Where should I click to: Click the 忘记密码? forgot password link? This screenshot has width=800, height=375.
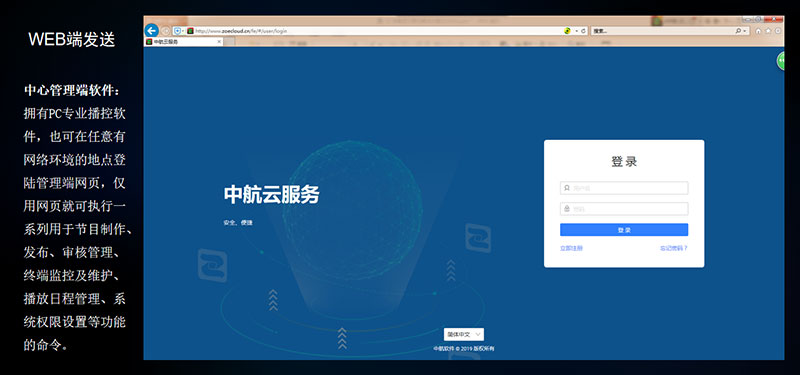[x=674, y=248]
